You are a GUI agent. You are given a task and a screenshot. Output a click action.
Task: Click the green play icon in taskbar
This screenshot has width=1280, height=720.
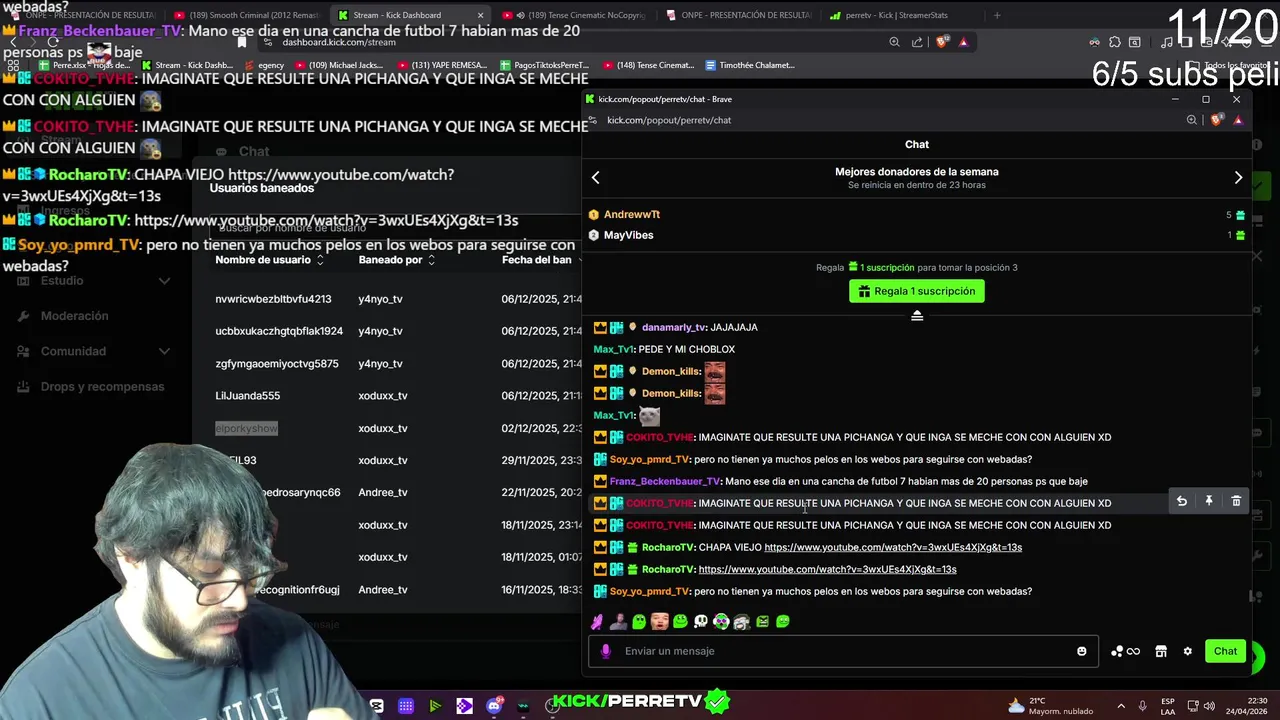435,706
